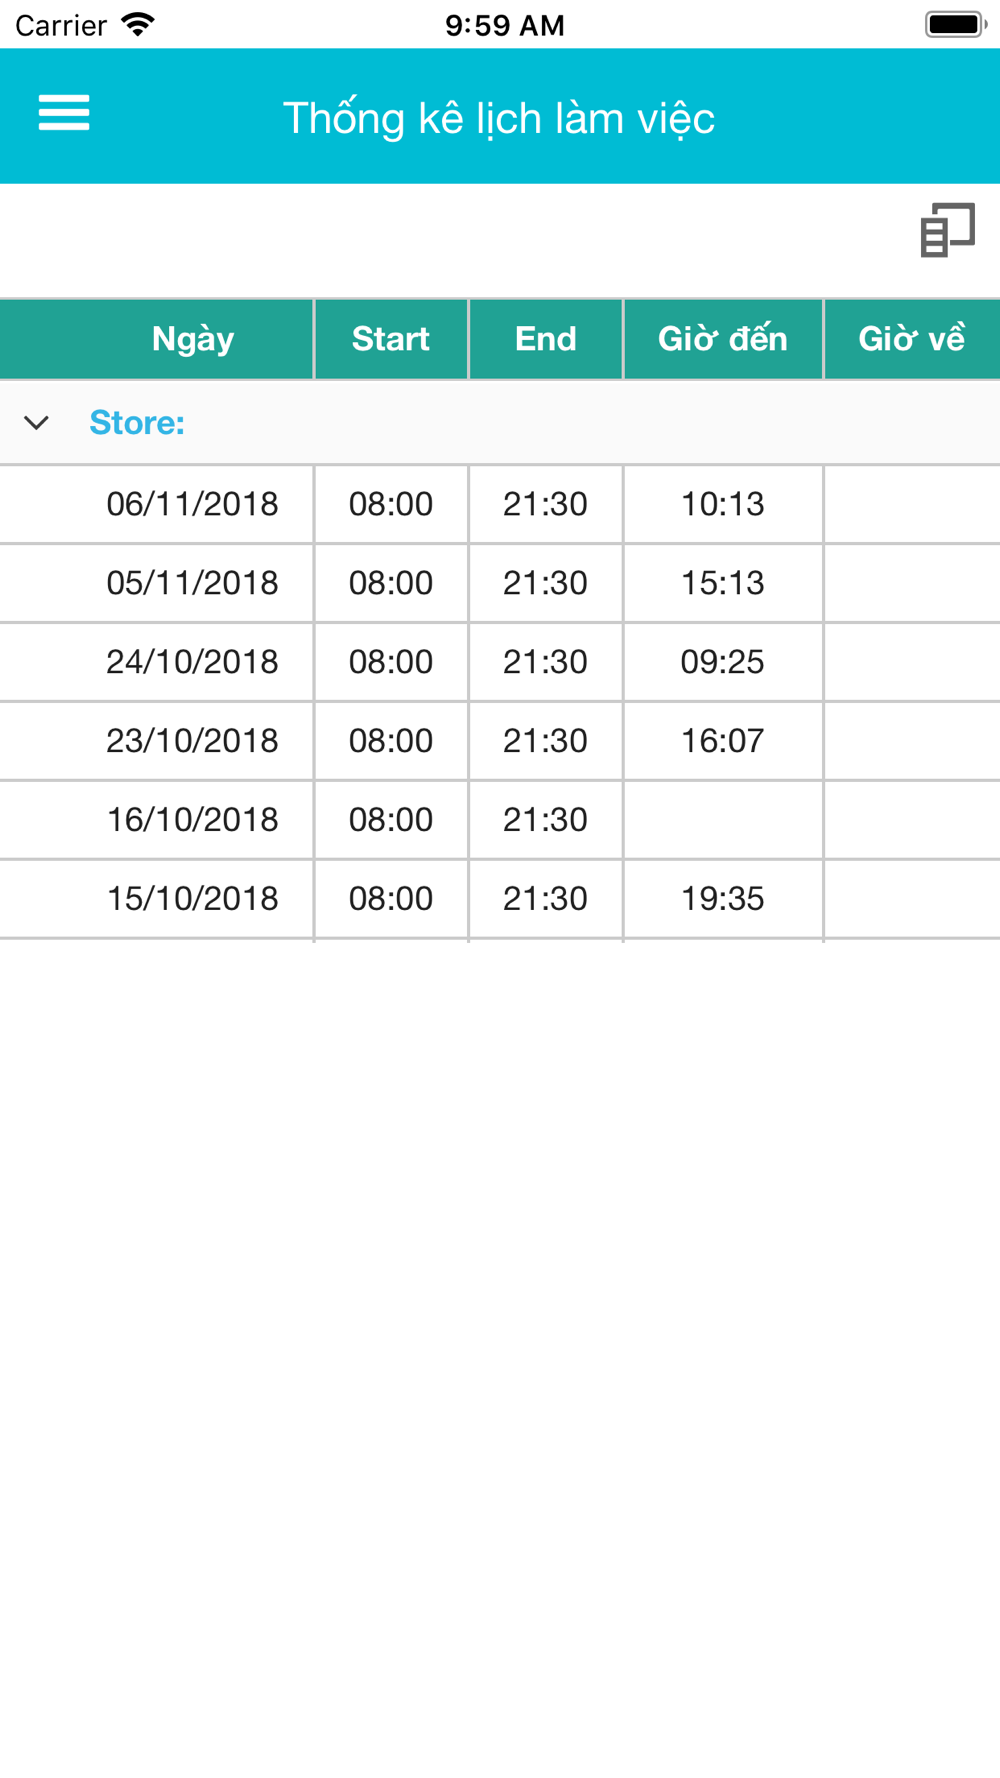Tap the 10:13 arrival time cell

coord(723,504)
